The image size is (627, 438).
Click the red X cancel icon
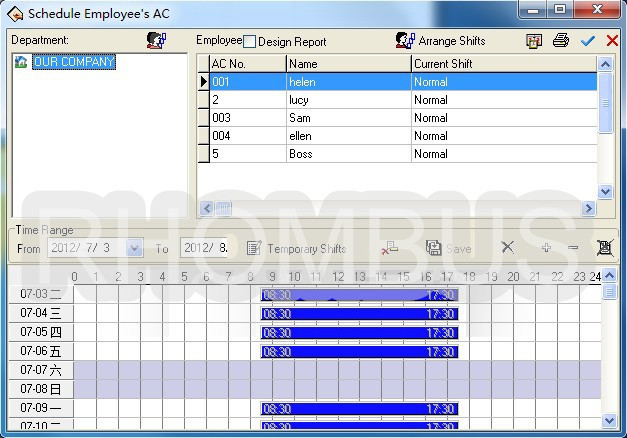[612, 41]
